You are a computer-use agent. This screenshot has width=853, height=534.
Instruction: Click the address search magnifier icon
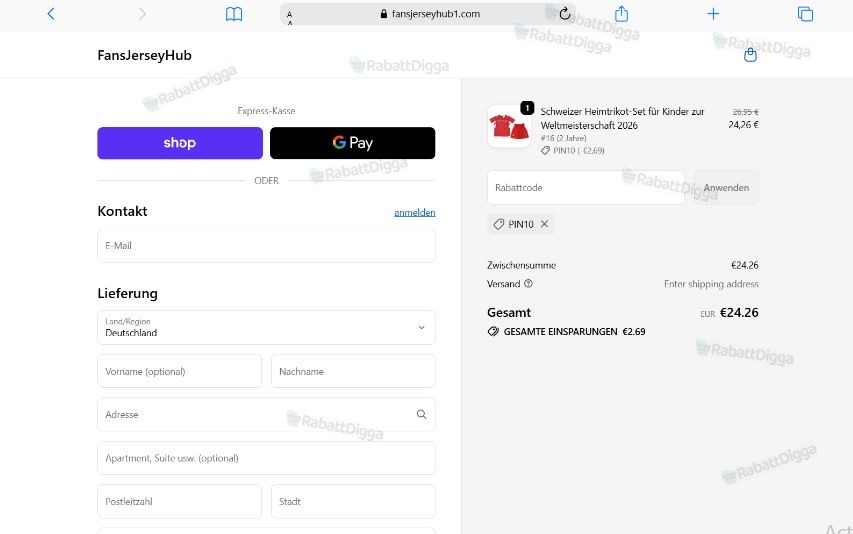pyautogui.click(x=421, y=414)
